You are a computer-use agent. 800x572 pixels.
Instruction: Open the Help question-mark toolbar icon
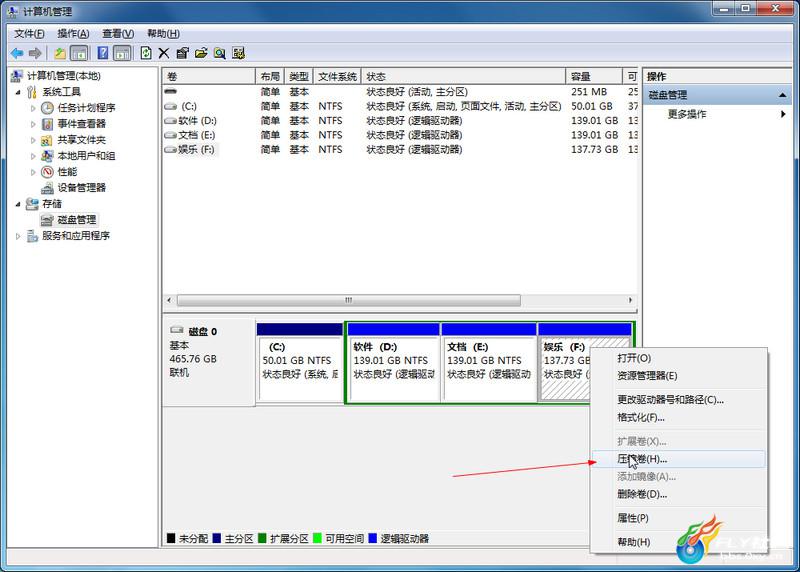pos(103,53)
